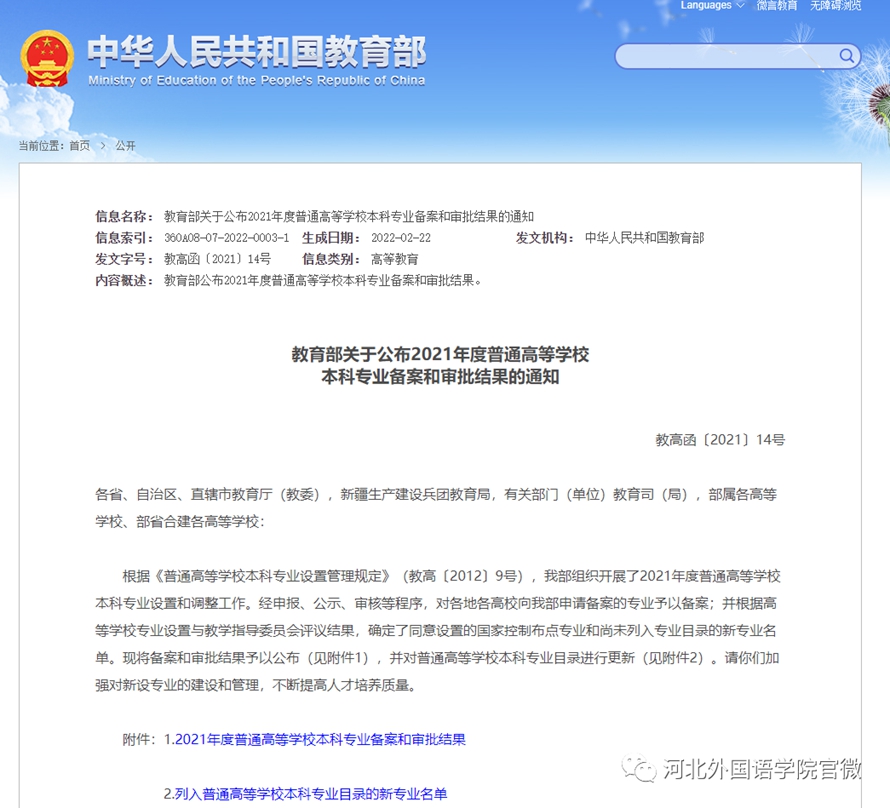Viewport: 890px width, 808px height.
Task: Open the Languages dropdown
Action: 712,6
